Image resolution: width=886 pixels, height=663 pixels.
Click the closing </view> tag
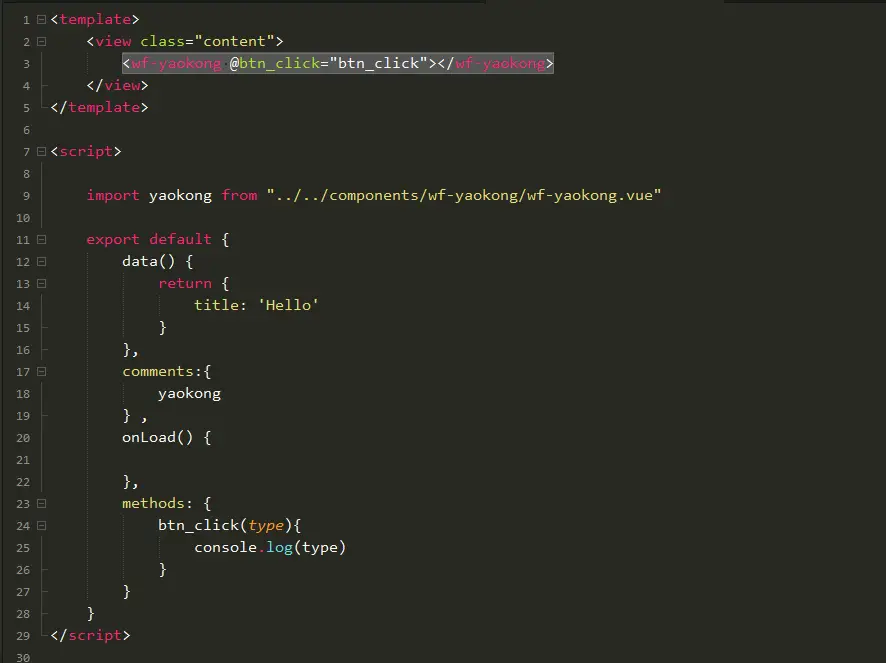click(x=118, y=85)
